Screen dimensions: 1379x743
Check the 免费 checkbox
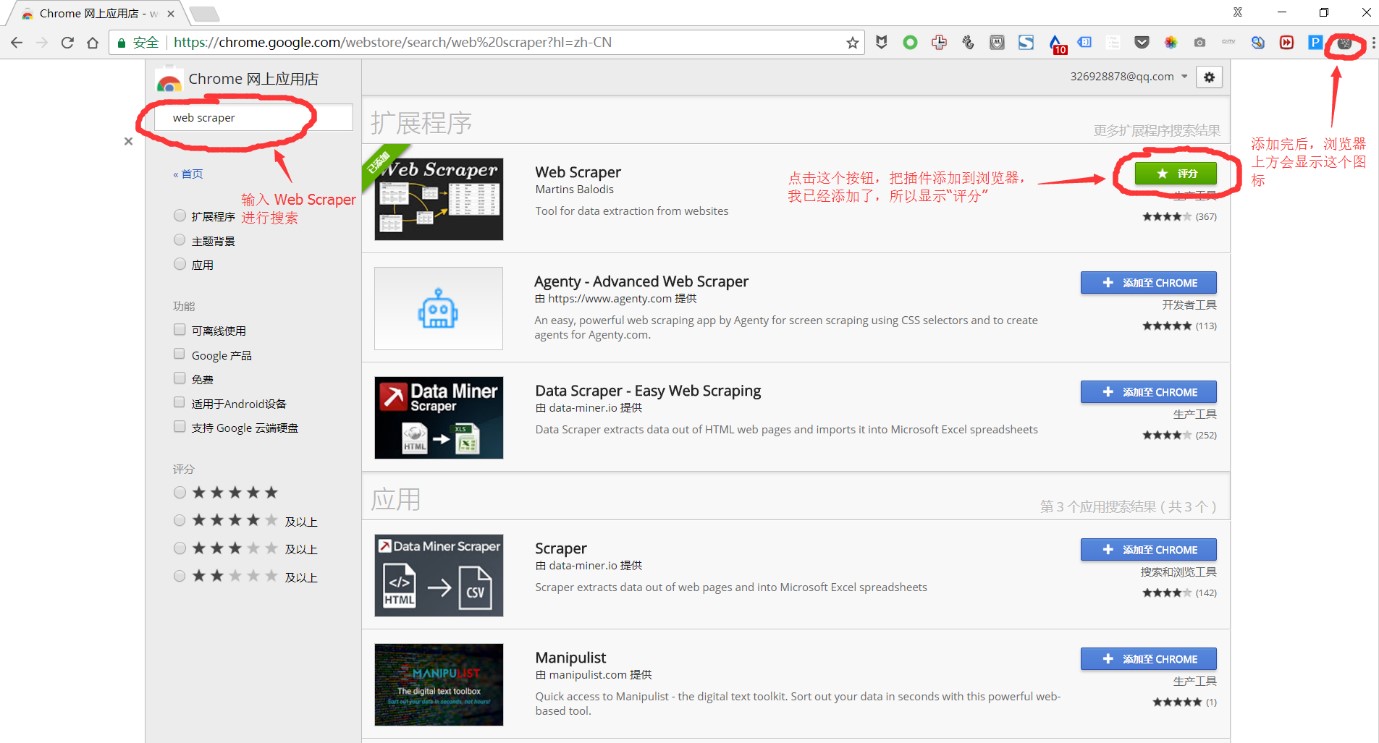pos(180,378)
